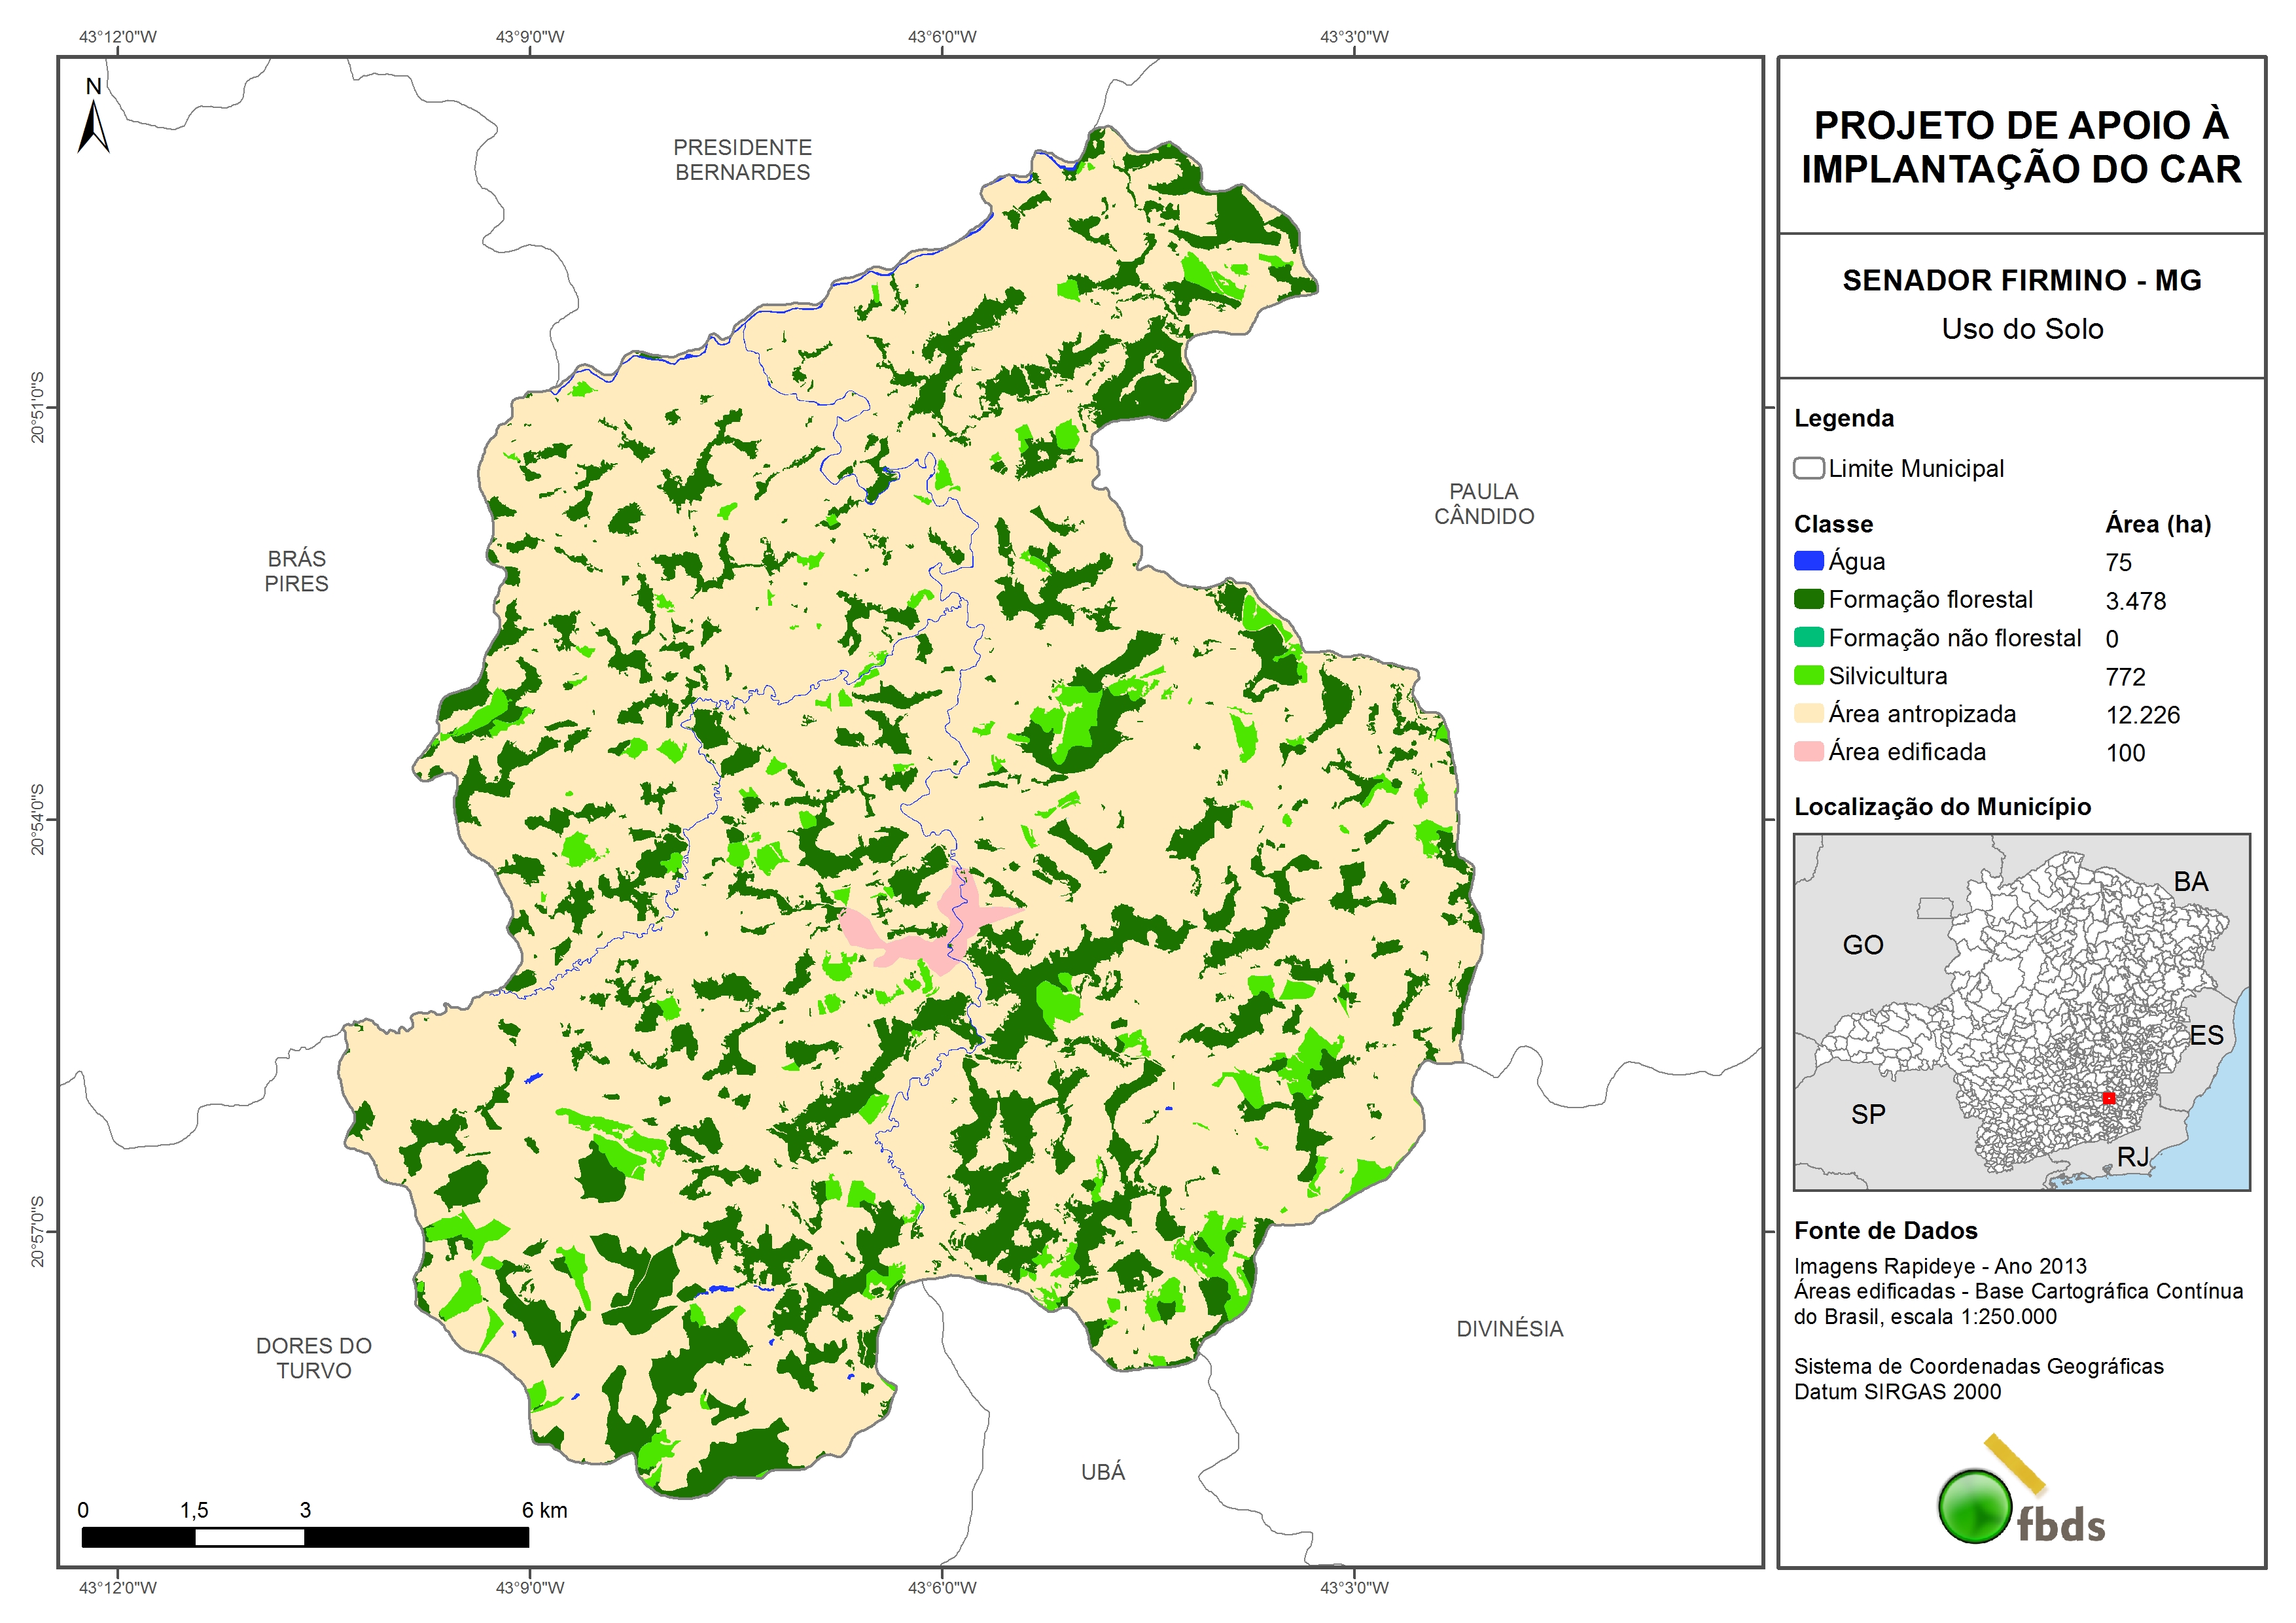Click the BRÁS PIRES municipality label
2296x1623 pixels.
(296, 571)
